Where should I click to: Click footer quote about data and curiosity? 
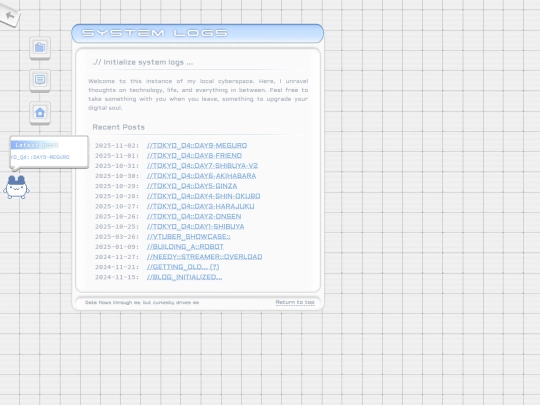point(142,302)
